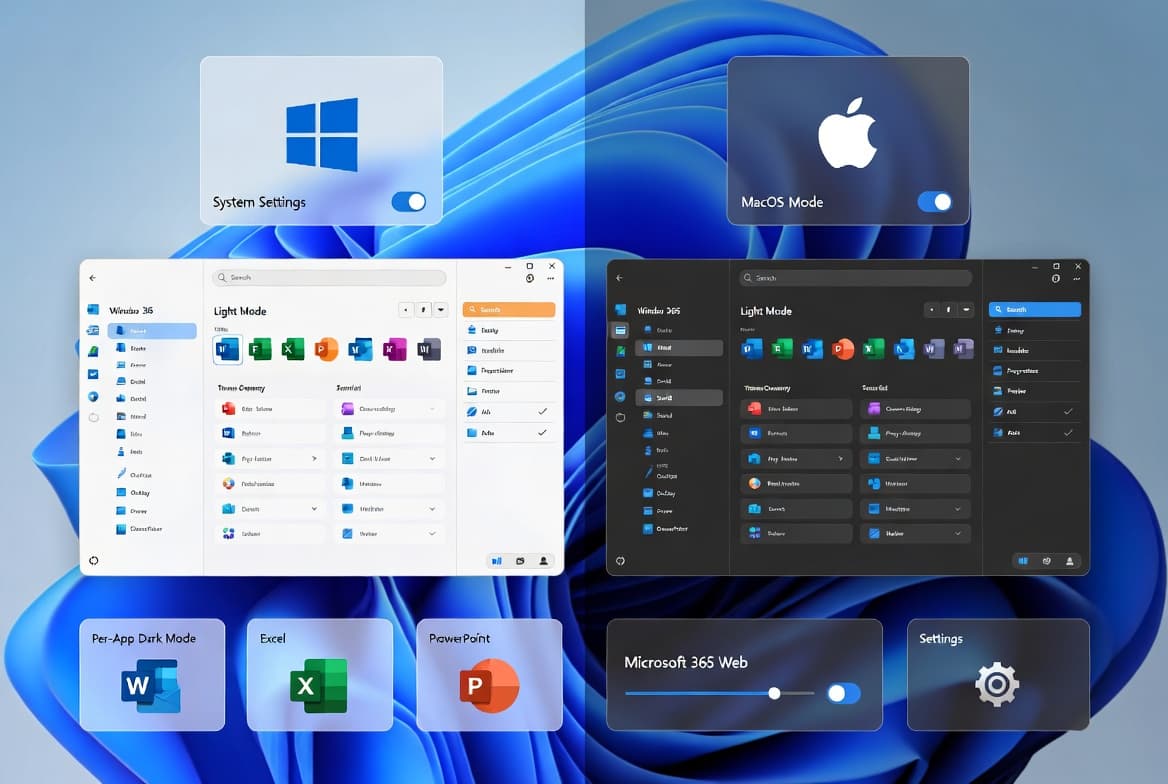Expand chevron on last right-column row in dark window

[958, 534]
